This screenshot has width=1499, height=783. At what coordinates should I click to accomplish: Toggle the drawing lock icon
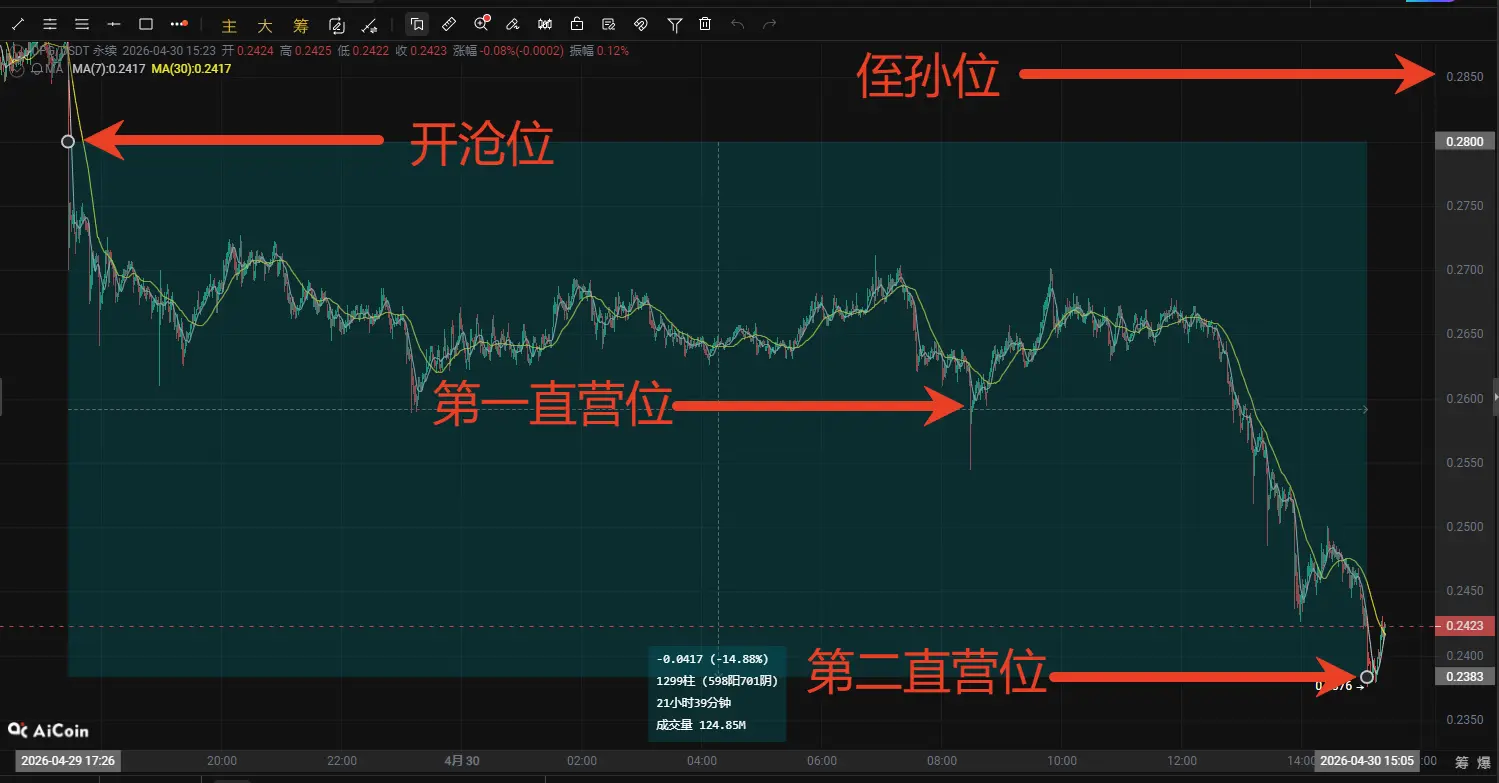577,24
